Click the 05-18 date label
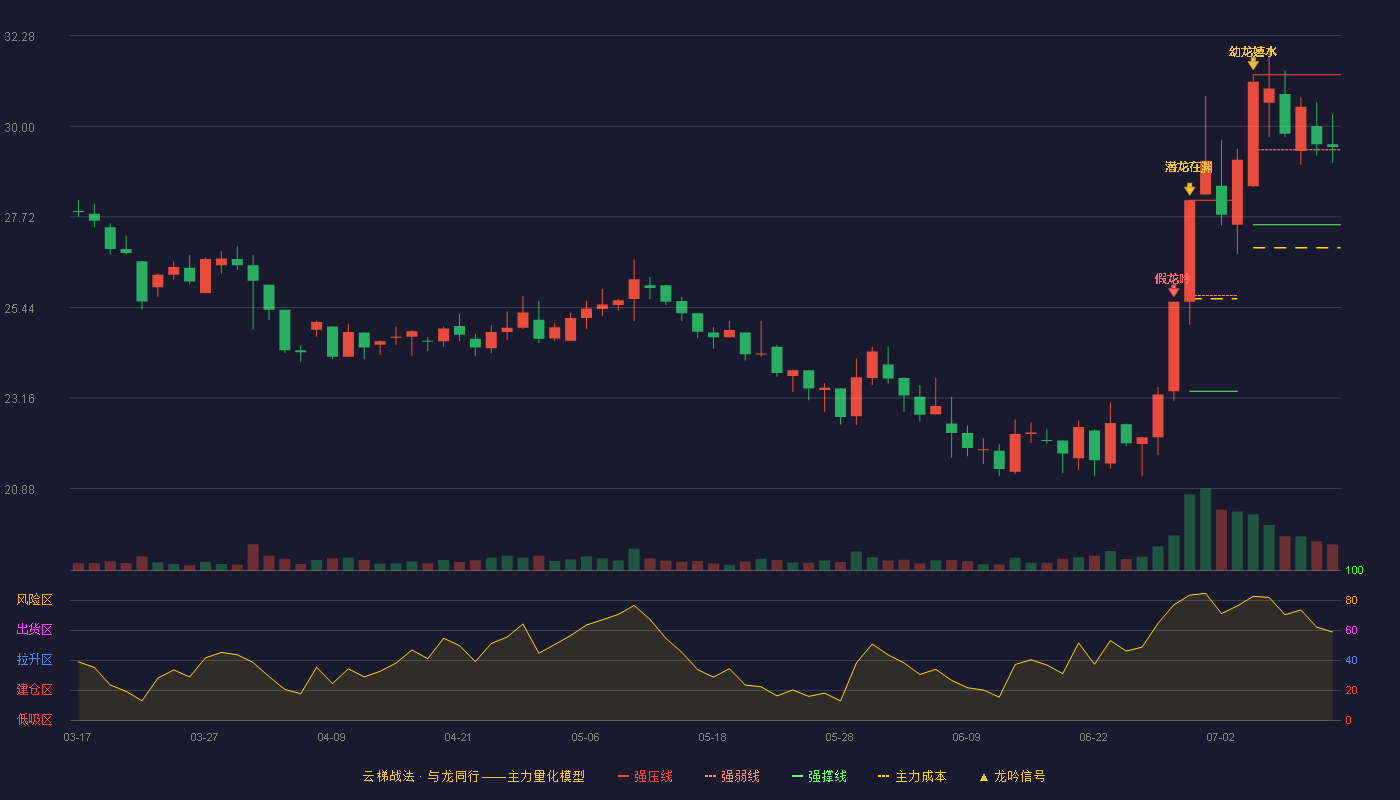This screenshot has width=1400, height=800. tap(712, 737)
